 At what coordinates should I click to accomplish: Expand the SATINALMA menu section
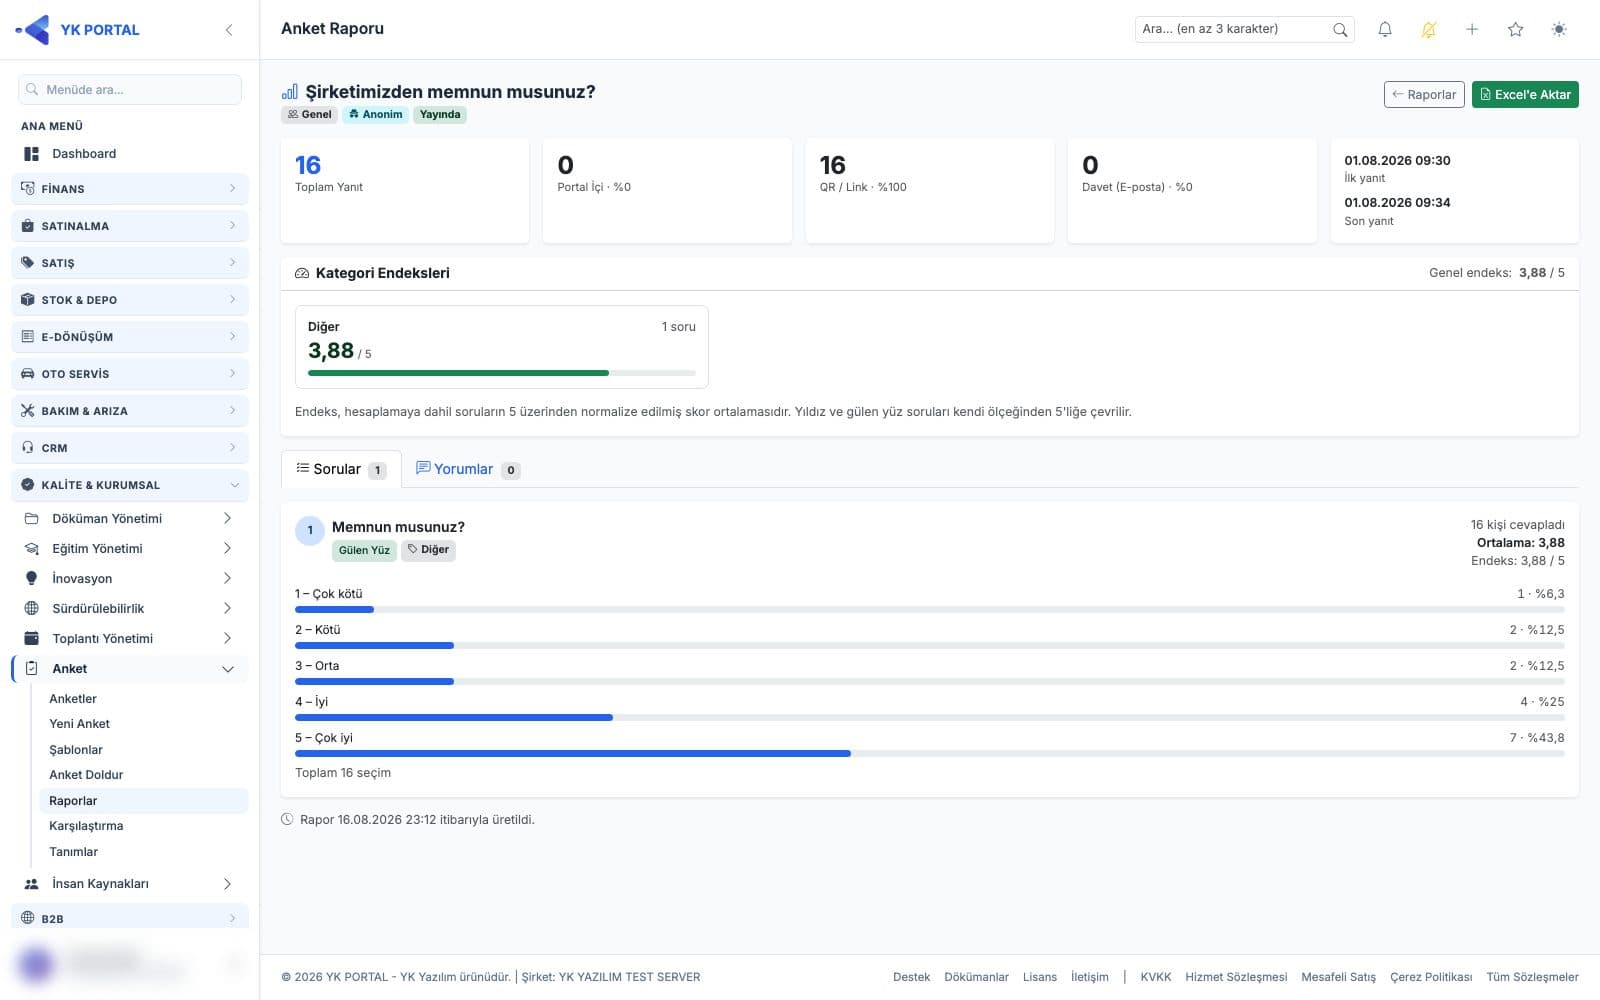[x=130, y=226]
